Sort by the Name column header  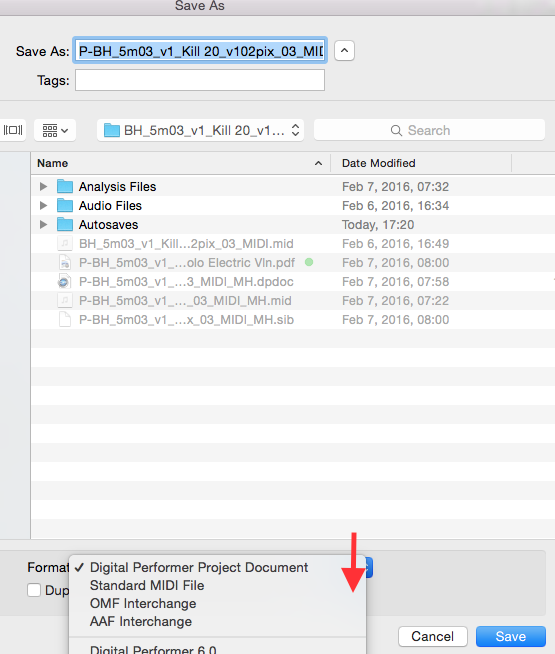click(181, 163)
